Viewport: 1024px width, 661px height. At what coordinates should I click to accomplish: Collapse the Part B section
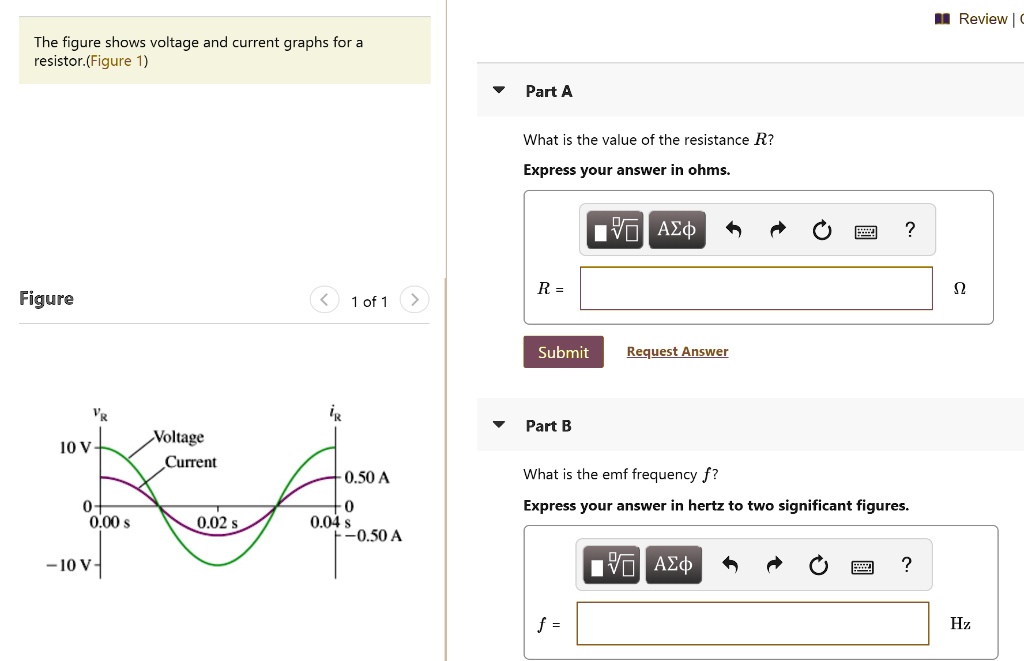(x=498, y=424)
